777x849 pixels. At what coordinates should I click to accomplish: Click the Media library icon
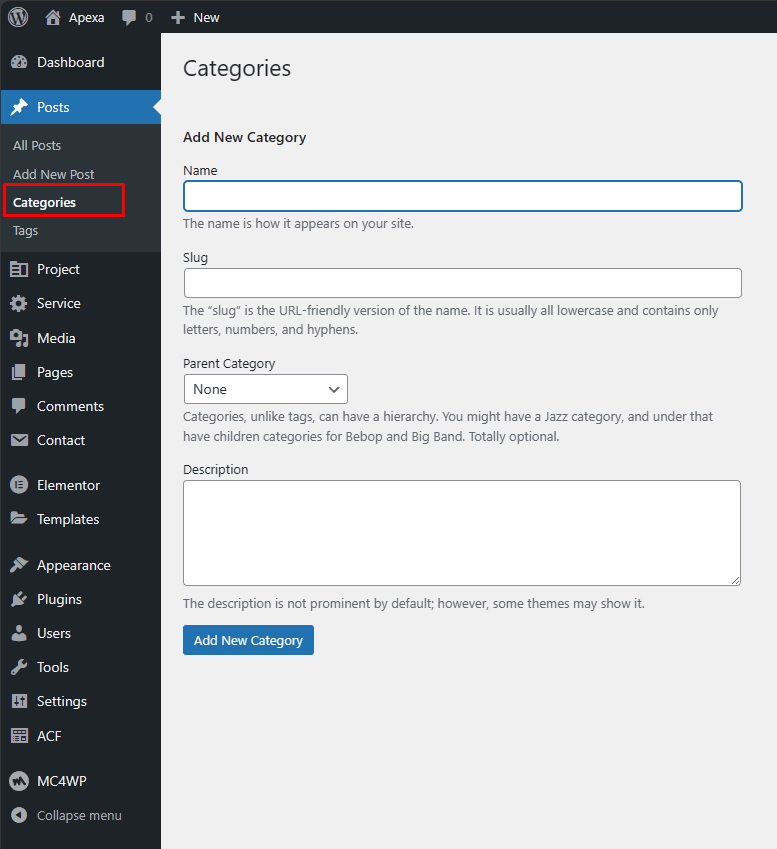coord(18,338)
